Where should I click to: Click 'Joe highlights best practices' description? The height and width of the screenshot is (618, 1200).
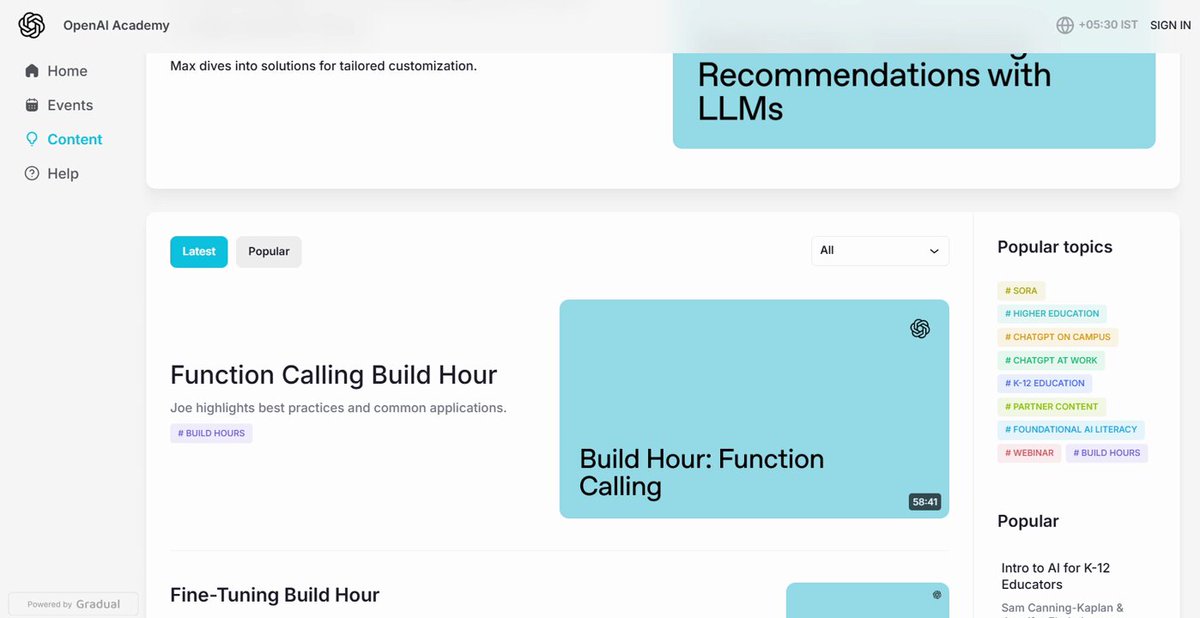(338, 408)
